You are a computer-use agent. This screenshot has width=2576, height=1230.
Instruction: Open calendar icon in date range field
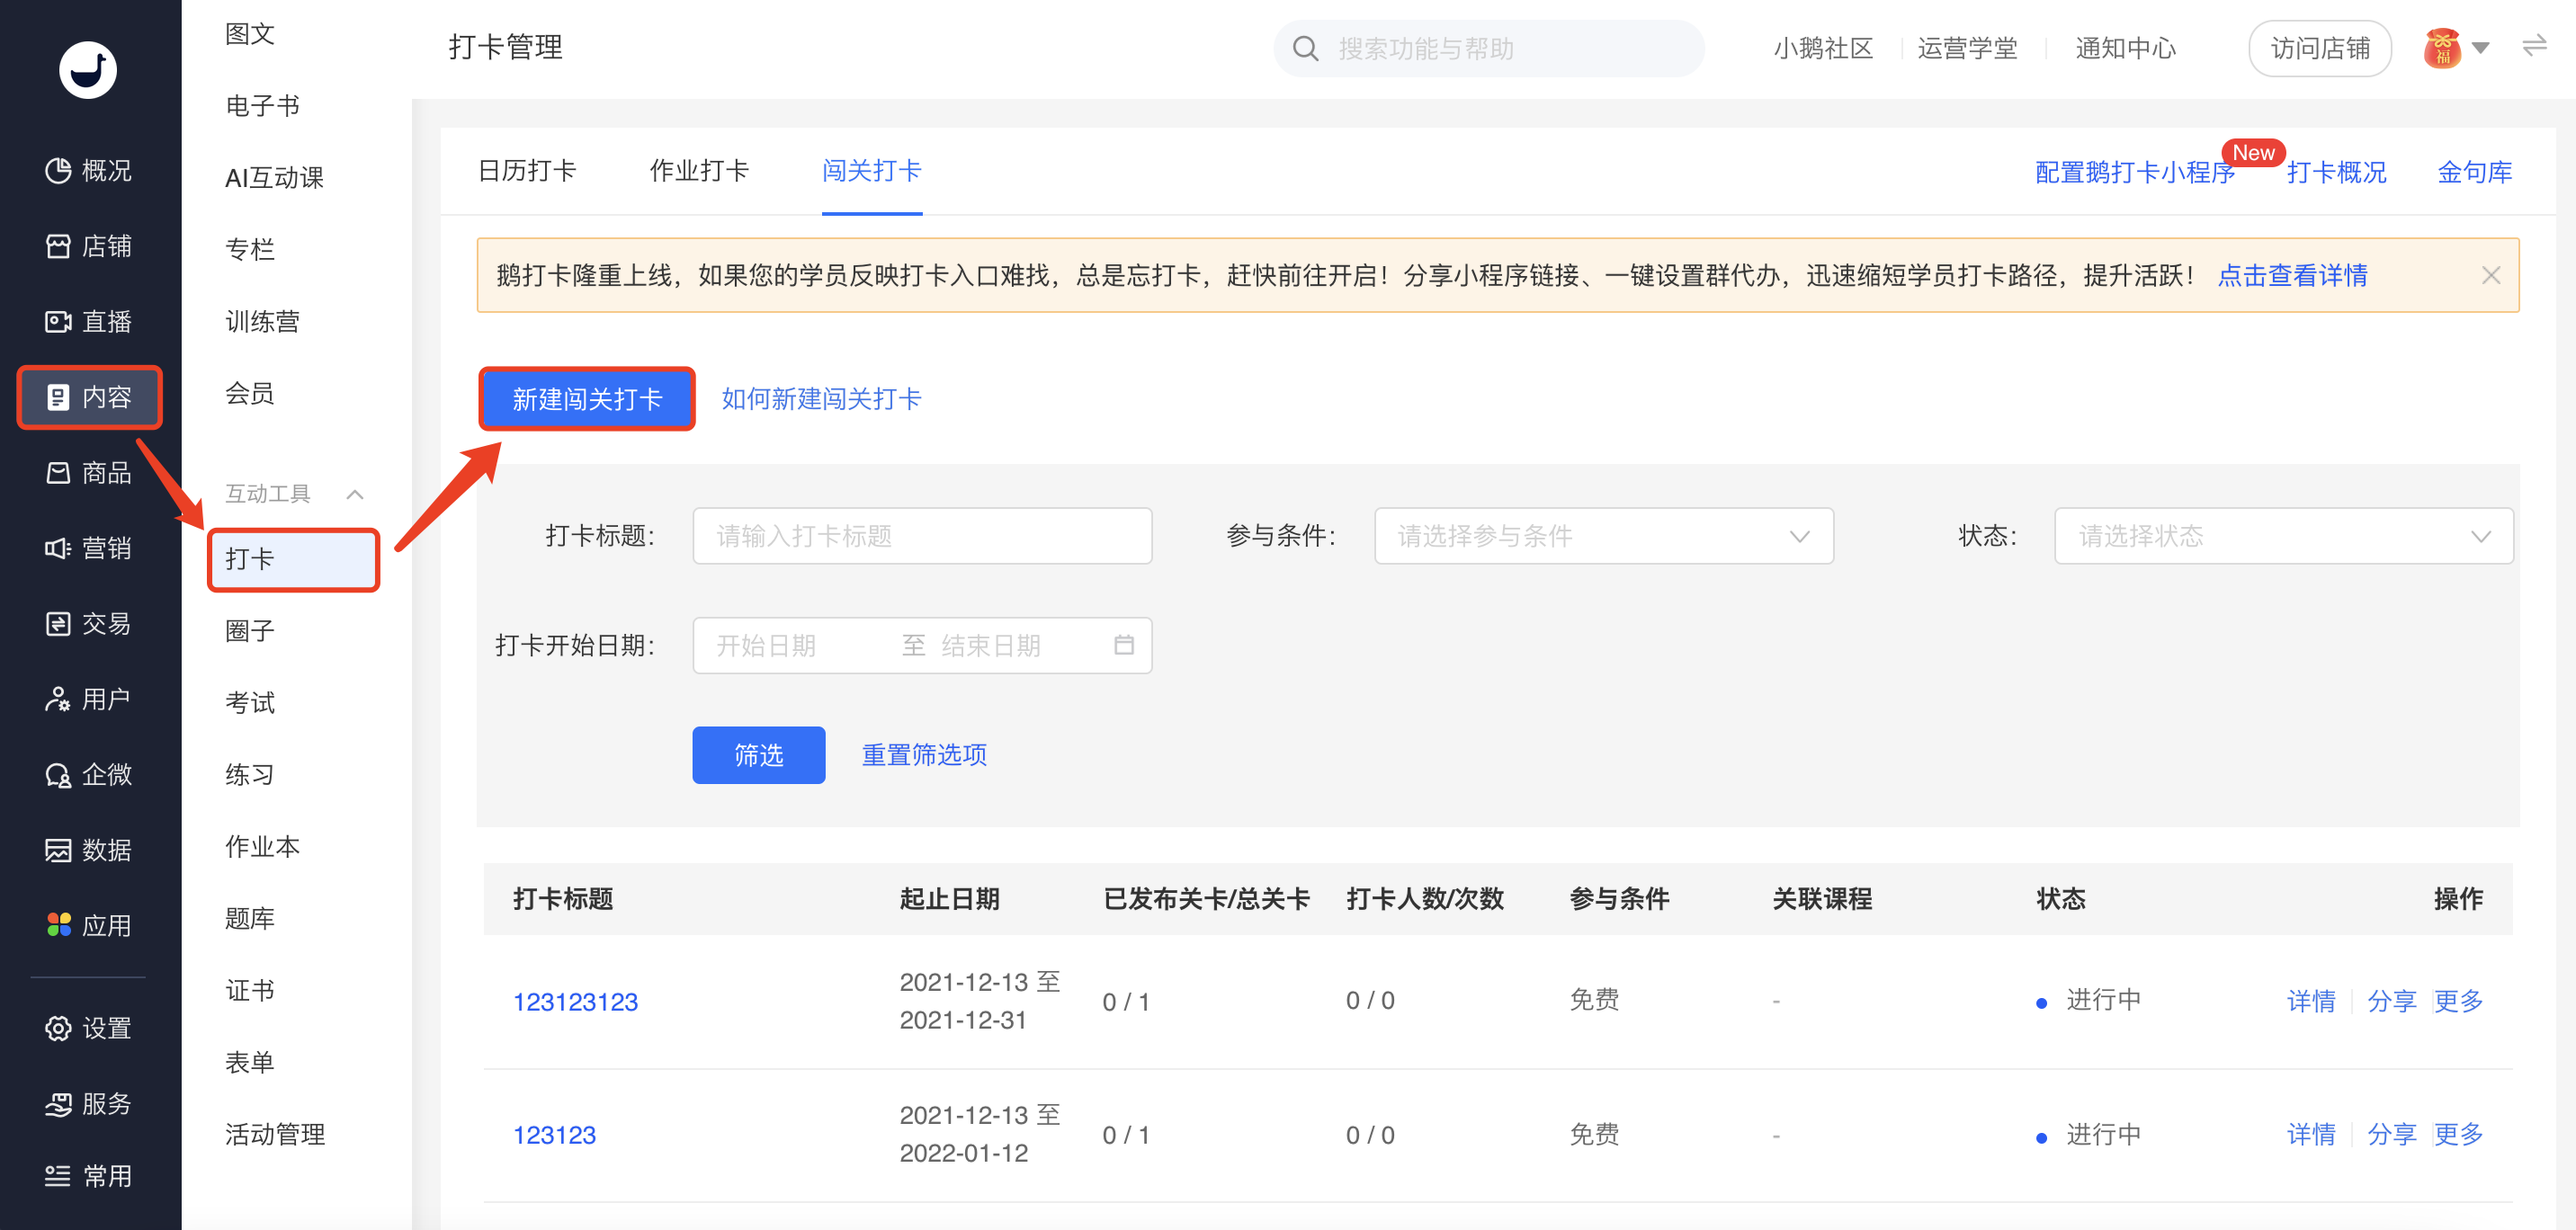1123,645
